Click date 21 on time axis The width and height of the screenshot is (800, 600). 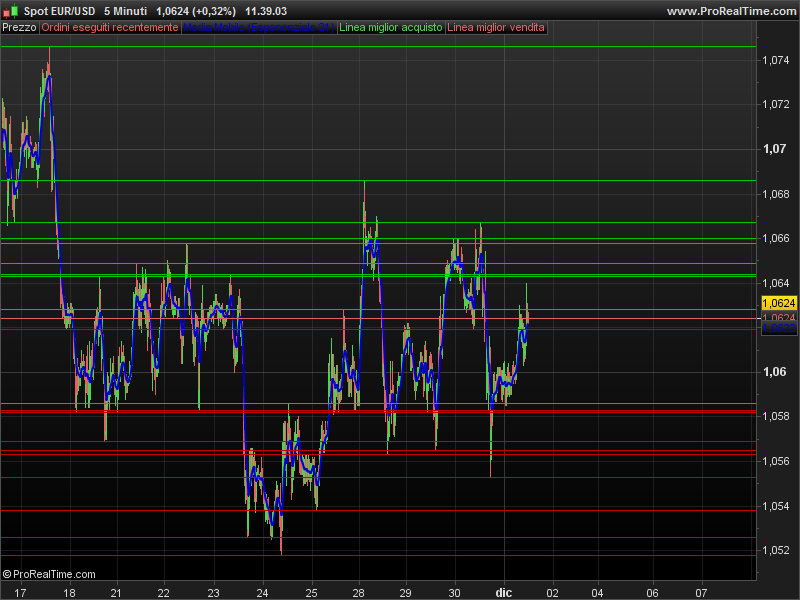tap(116, 593)
